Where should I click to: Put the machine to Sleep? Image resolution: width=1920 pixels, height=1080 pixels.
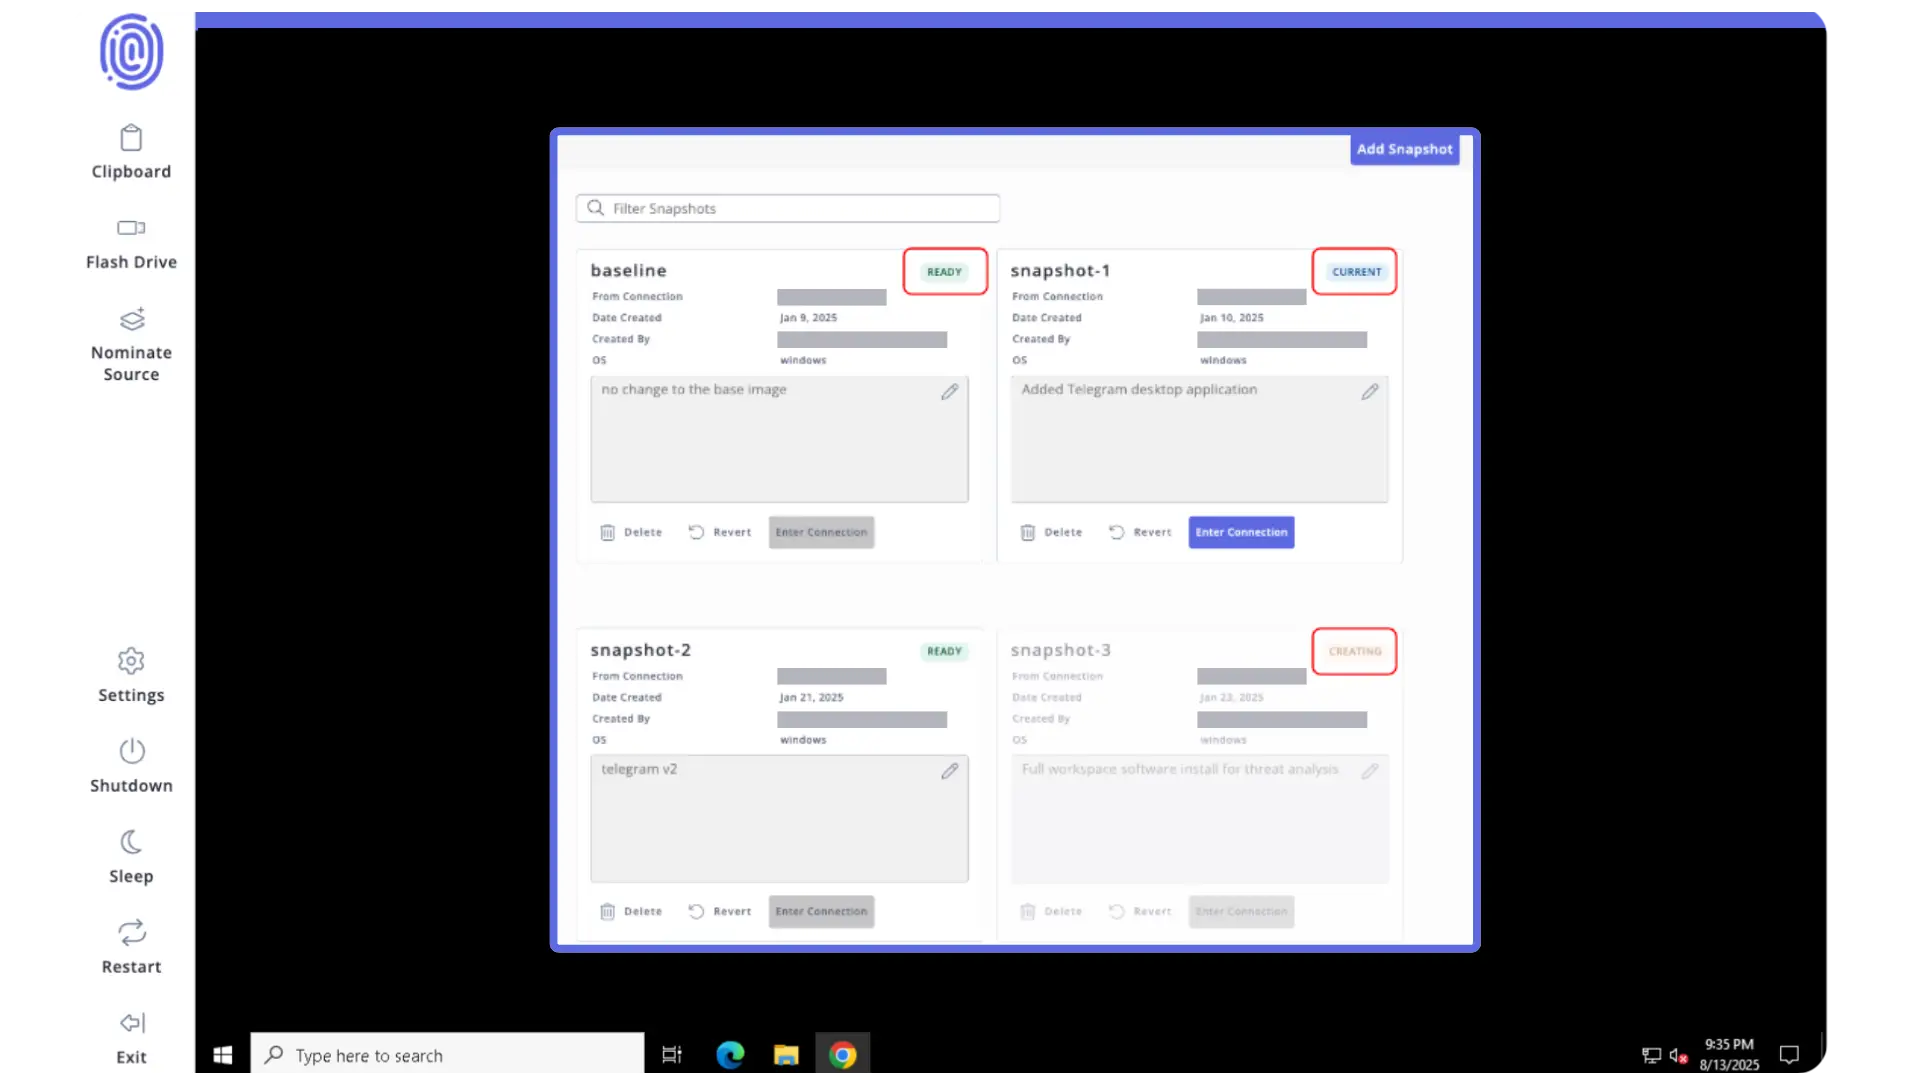coord(131,857)
